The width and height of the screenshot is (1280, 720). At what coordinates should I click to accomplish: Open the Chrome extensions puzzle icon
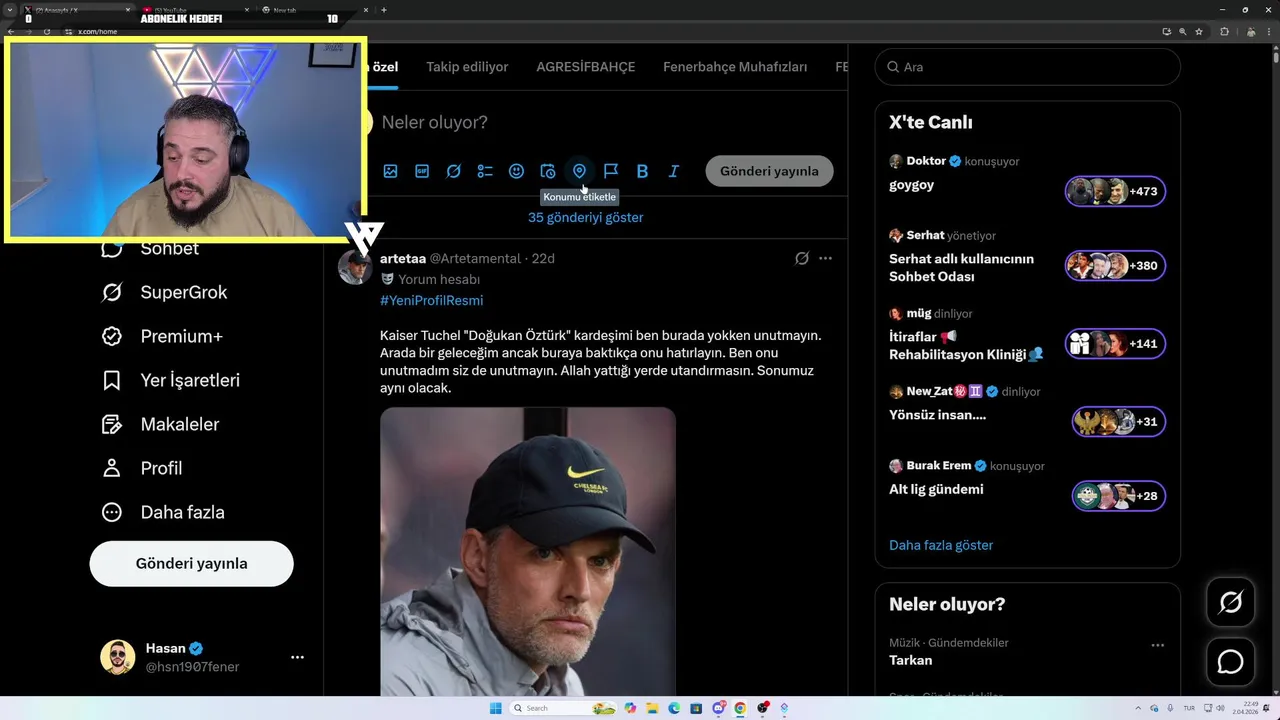click(1224, 32)
